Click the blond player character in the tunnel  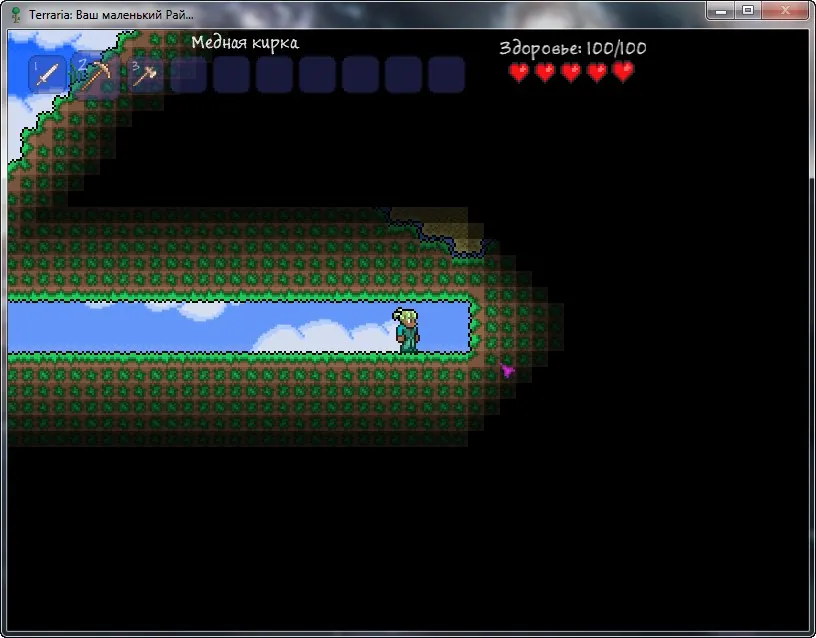pyautogui.click(x=407, y=331)
